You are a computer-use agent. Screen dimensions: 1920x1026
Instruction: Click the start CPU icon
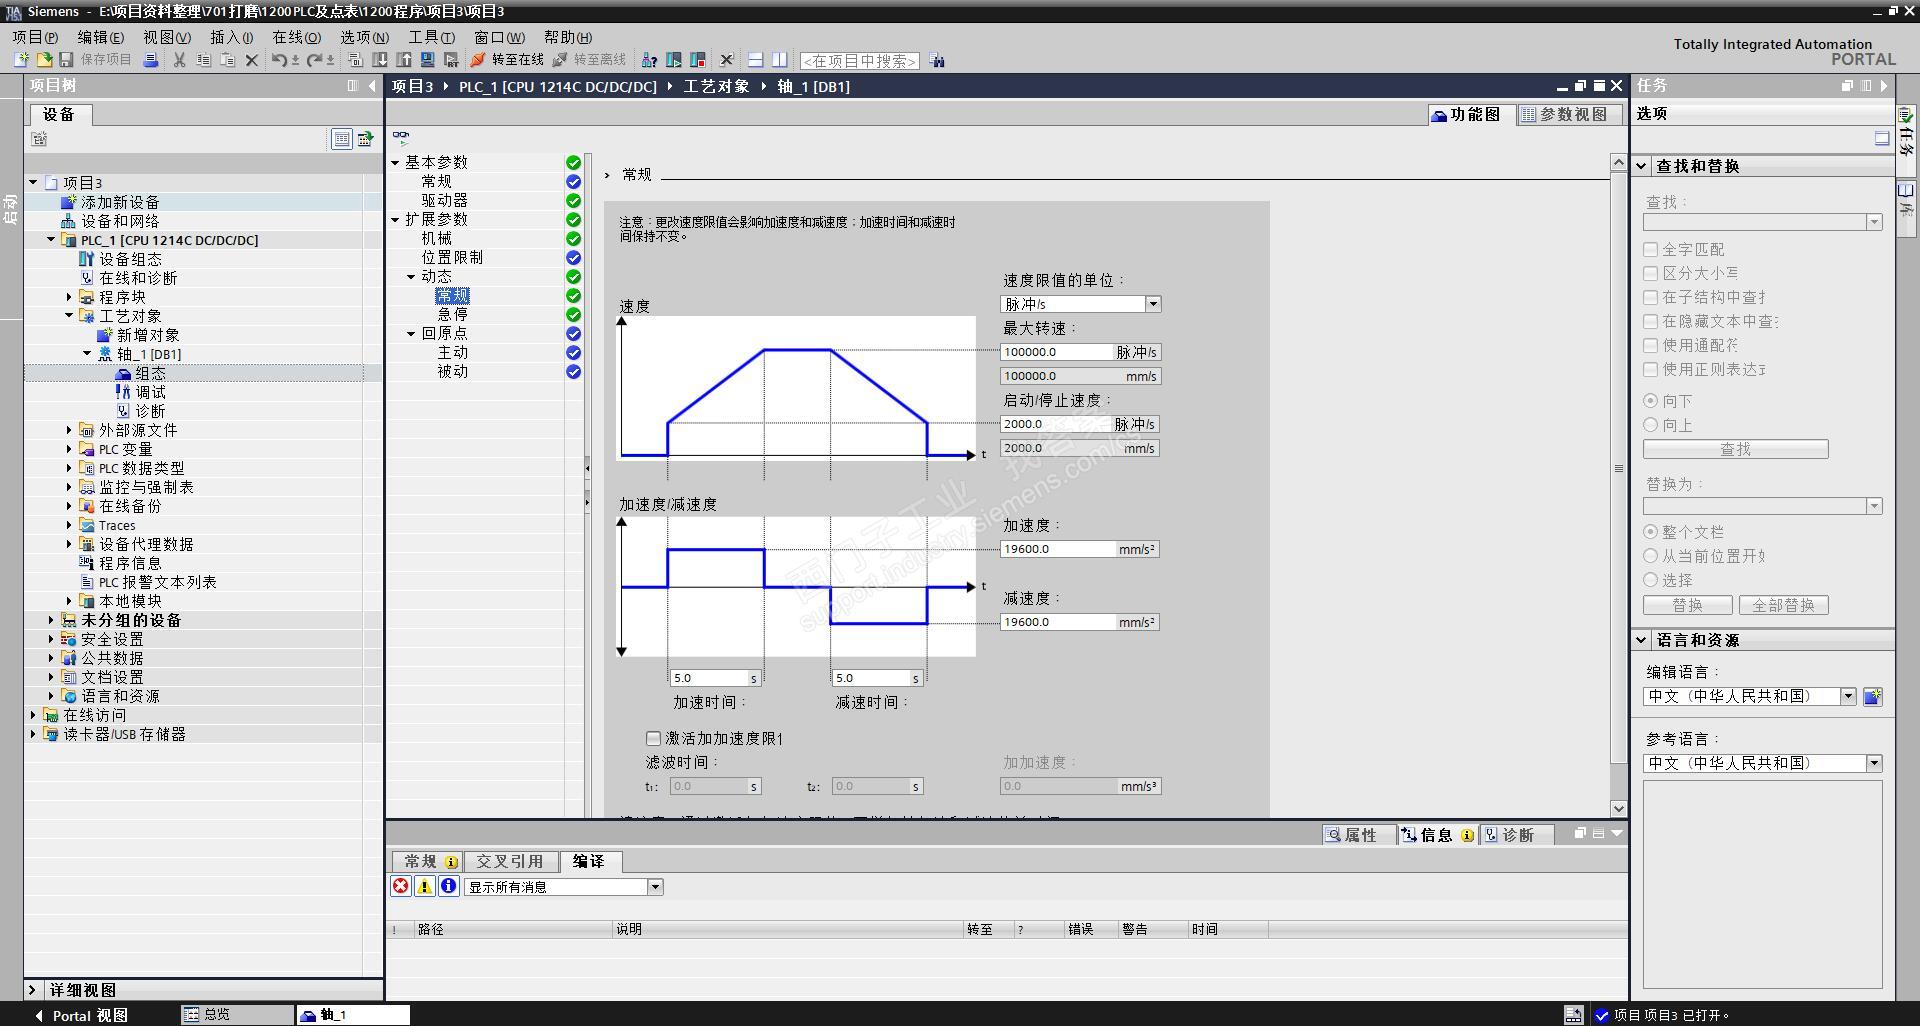[x=674, y=60]
